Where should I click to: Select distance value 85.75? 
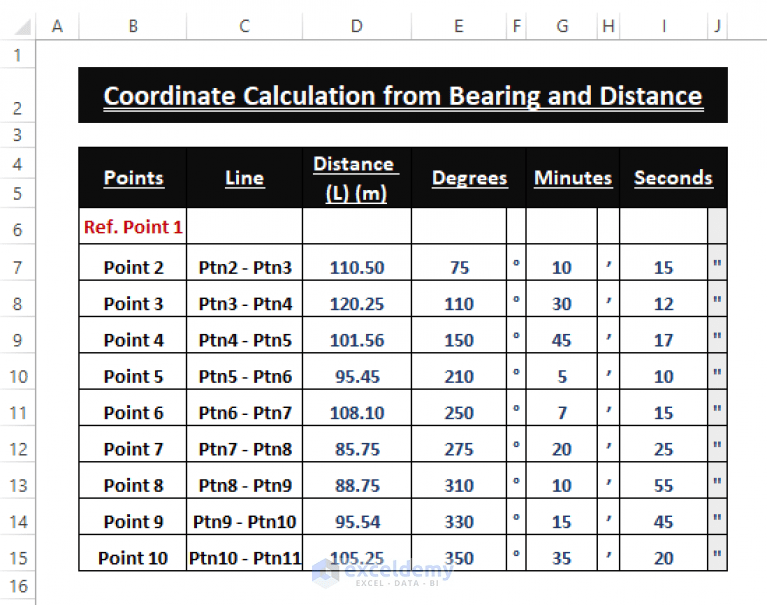[x=357, y=444]
